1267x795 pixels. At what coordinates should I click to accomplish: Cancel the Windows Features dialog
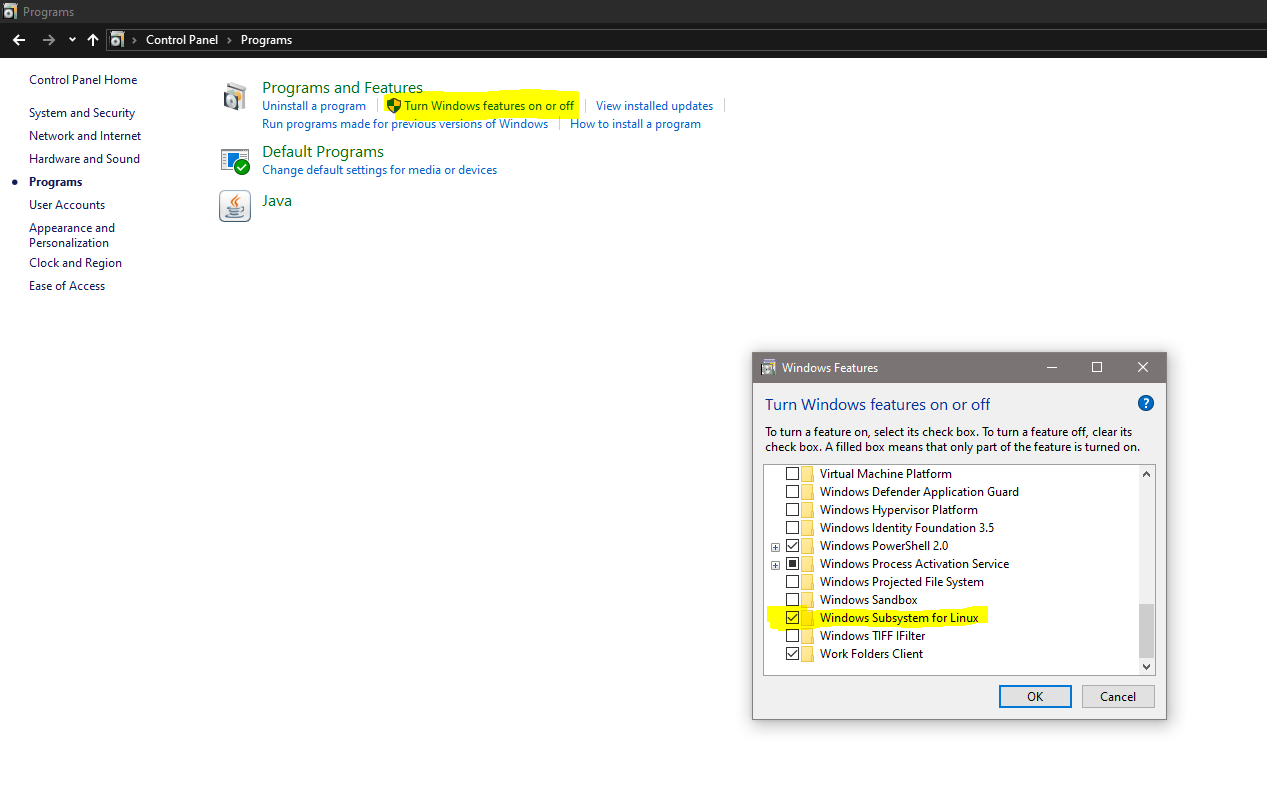(1118, 696)
